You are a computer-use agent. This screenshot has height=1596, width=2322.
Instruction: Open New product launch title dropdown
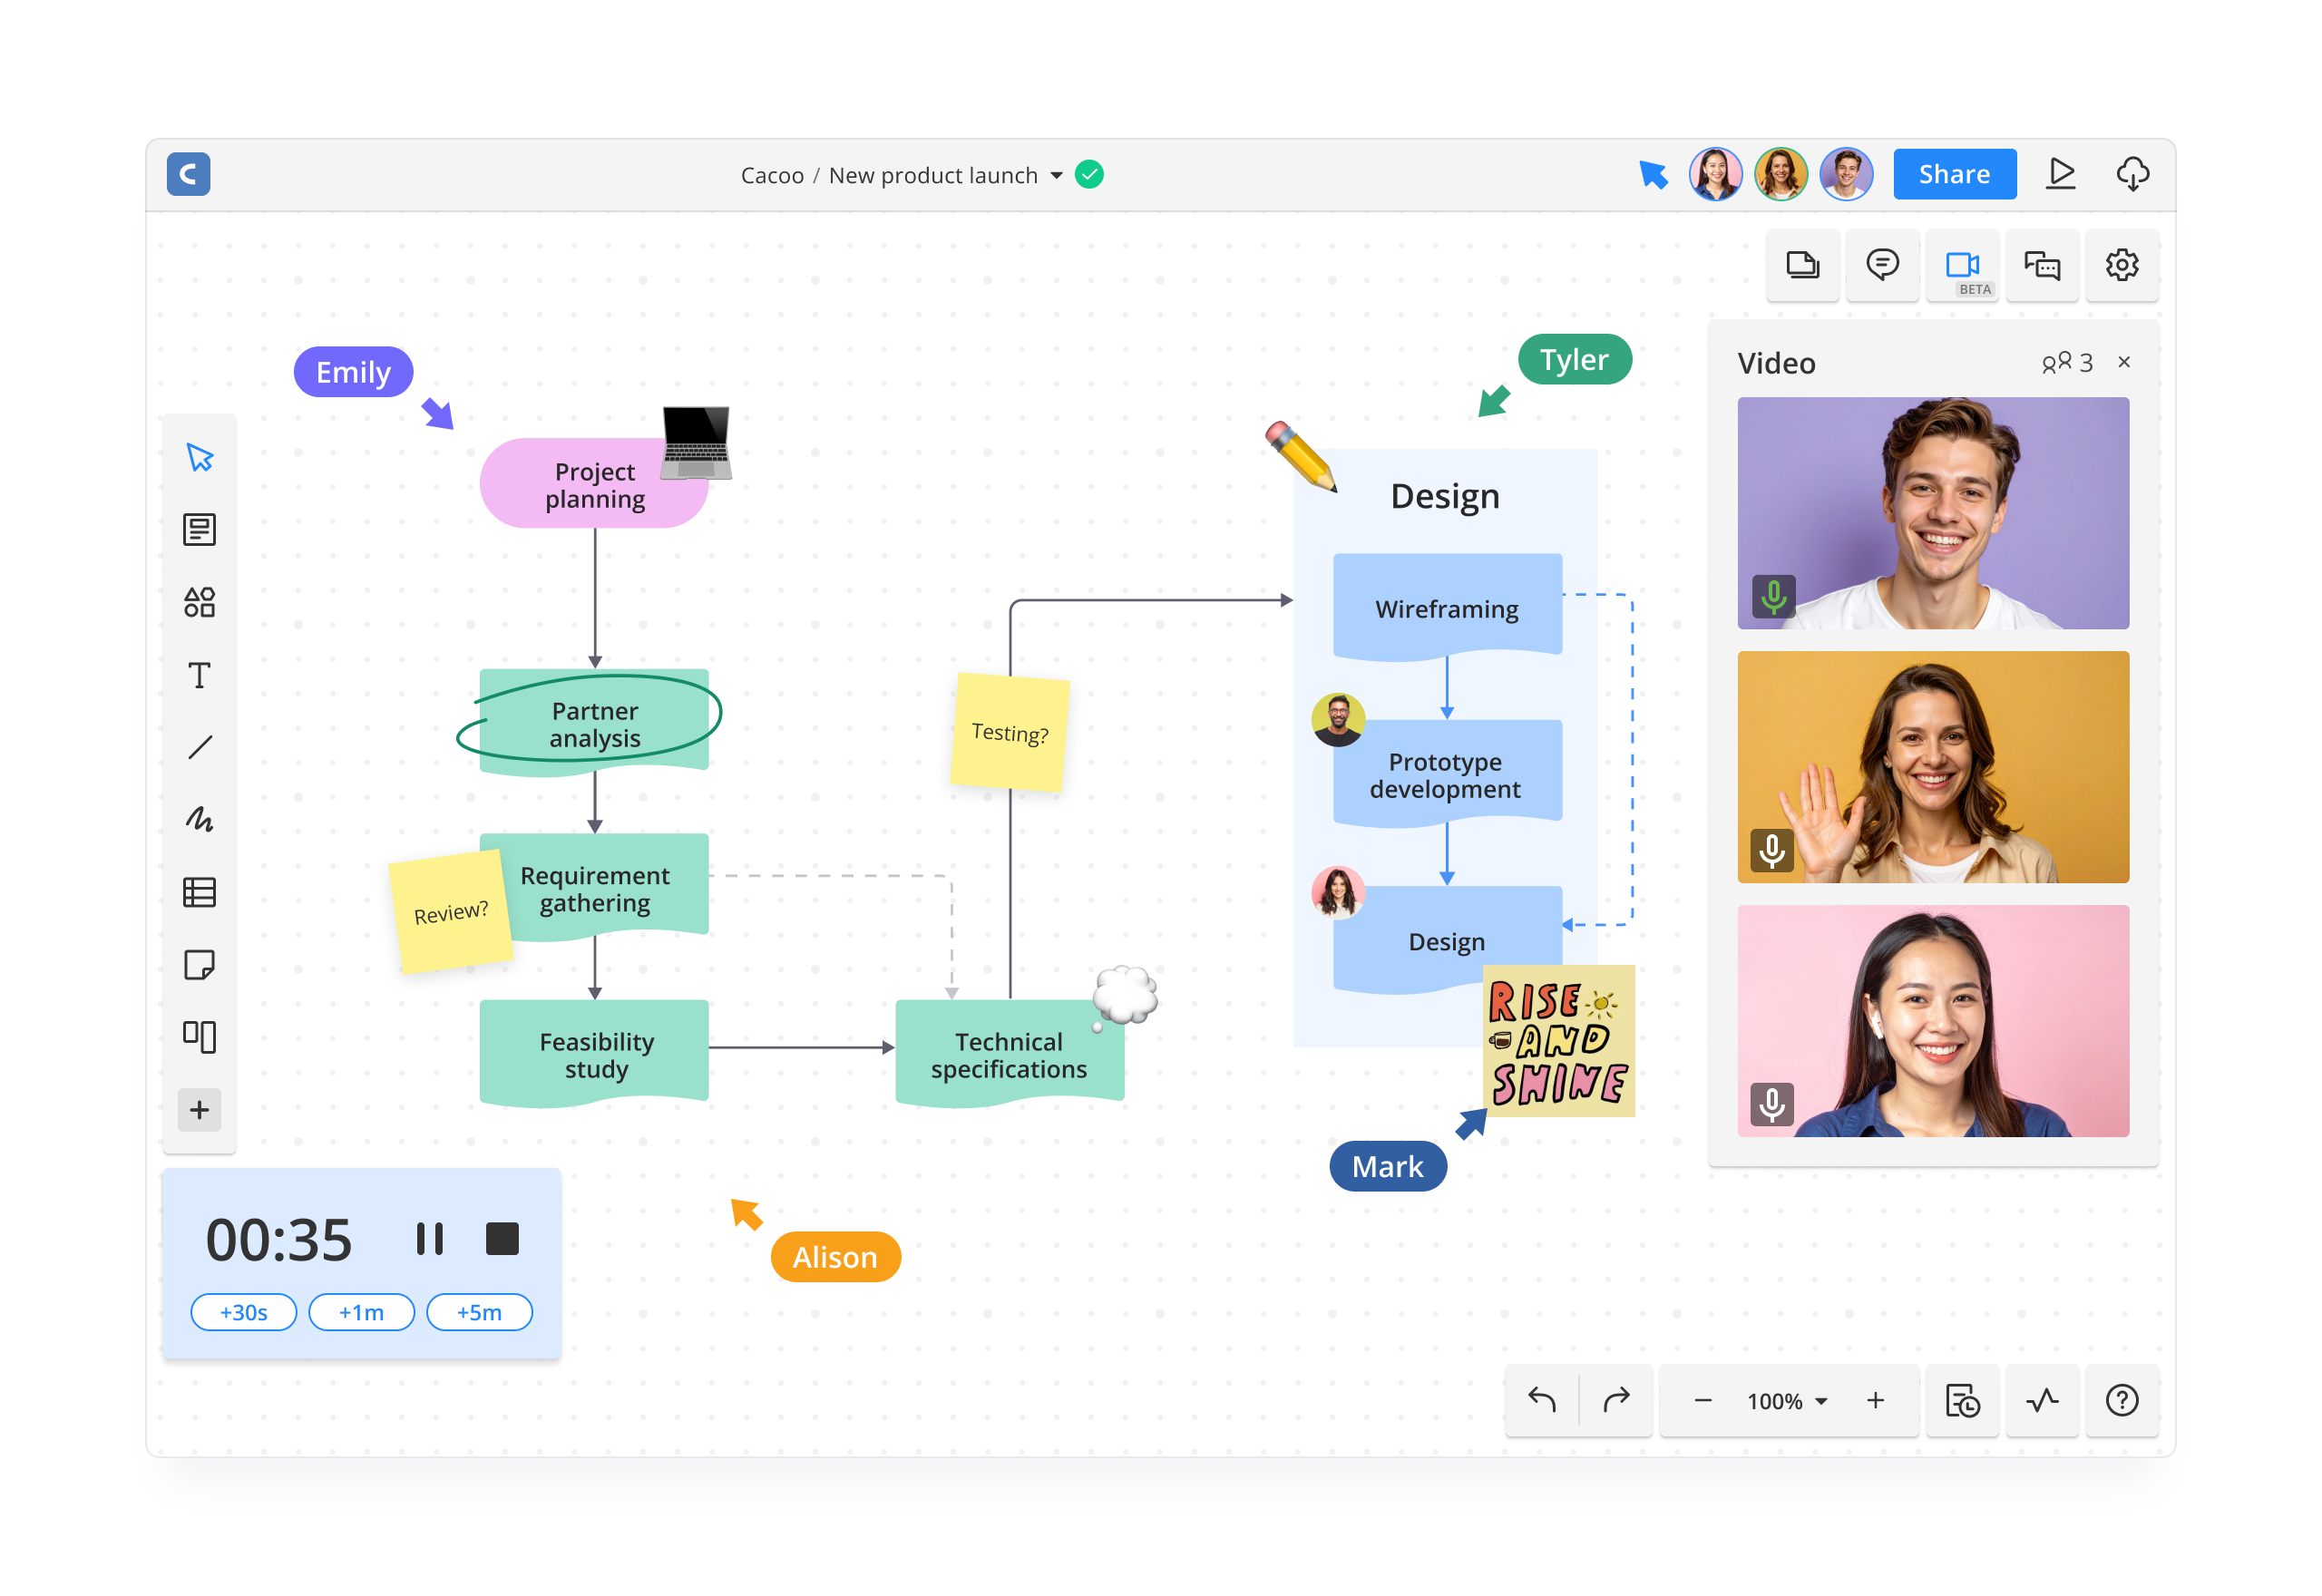pyautogui.click(x=1056, y=176)
